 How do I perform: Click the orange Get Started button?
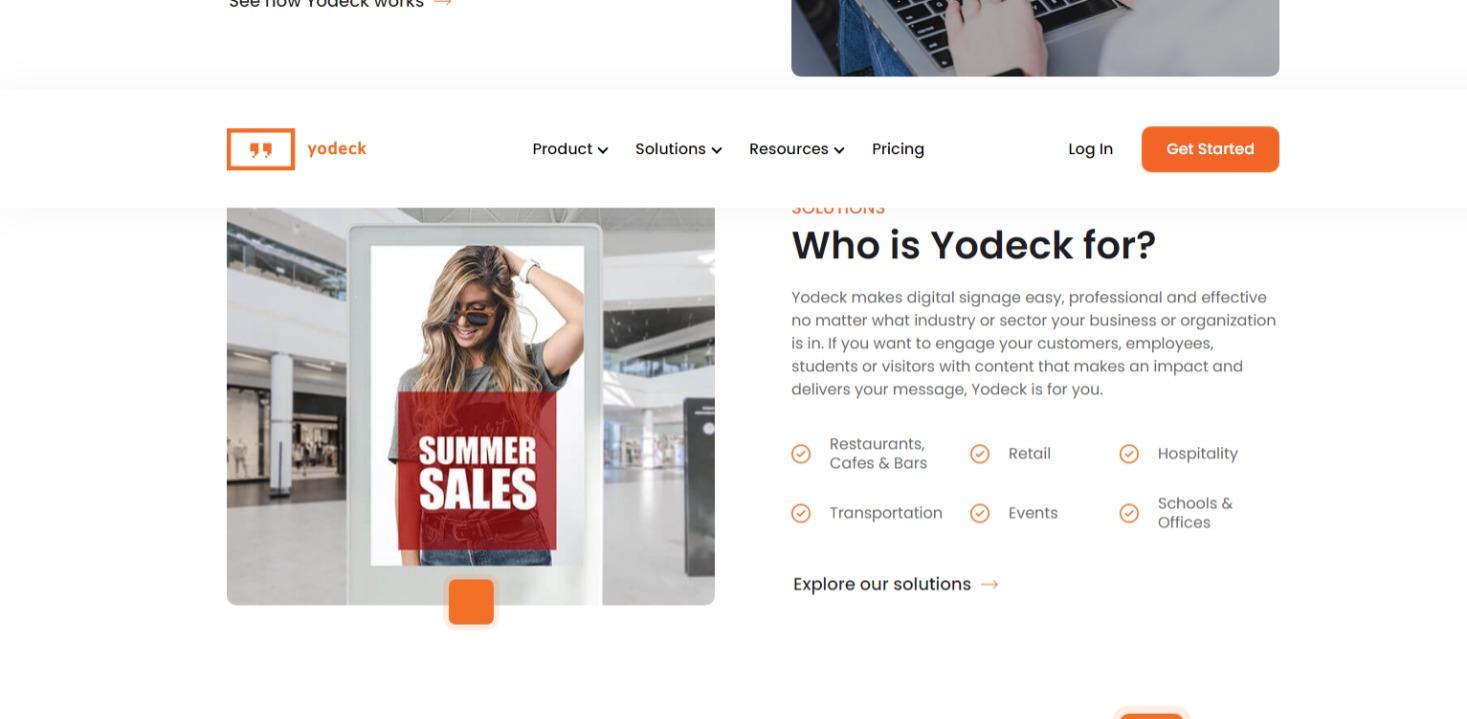pyautogui.click(x=1210, y=149)
